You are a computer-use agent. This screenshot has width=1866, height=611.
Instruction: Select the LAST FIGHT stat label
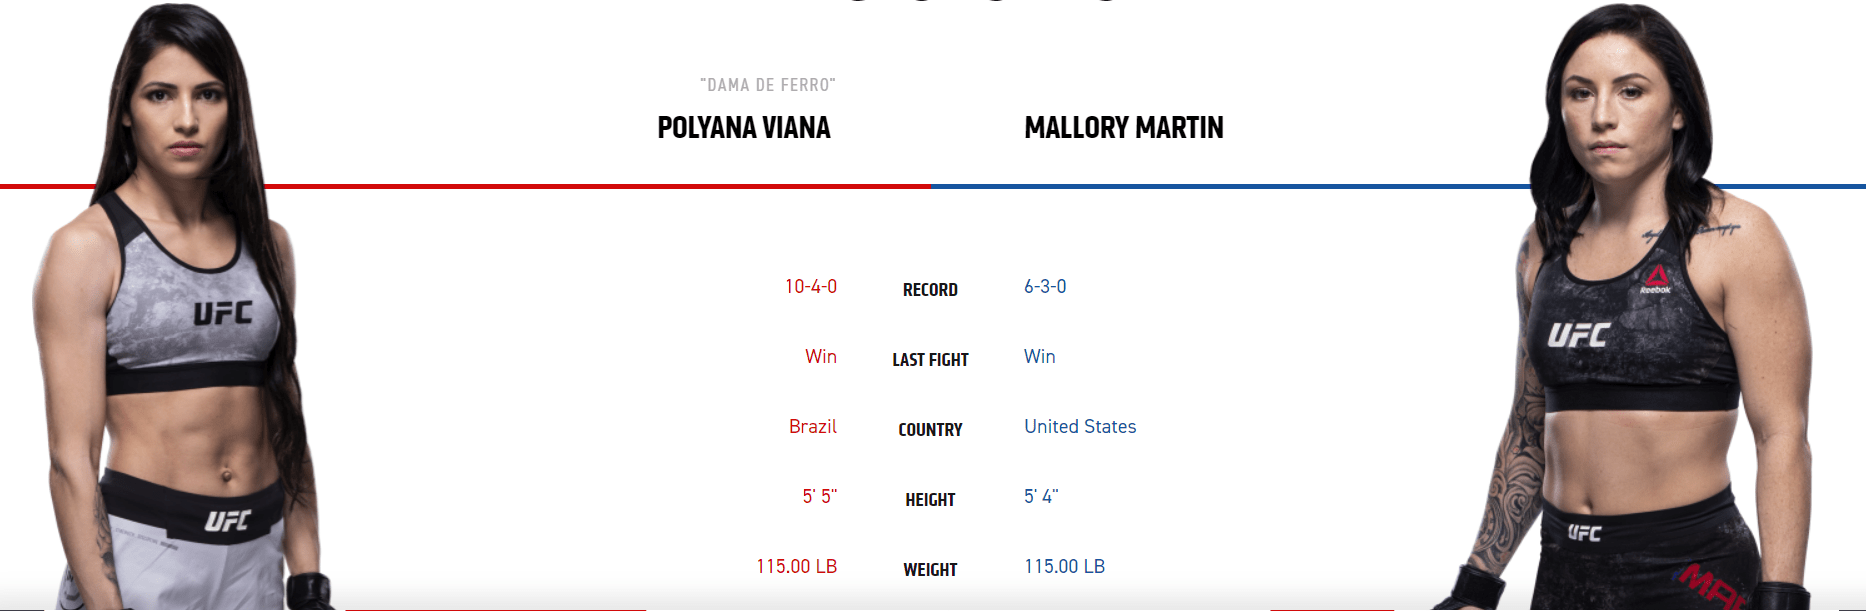(x=930, y=360)
